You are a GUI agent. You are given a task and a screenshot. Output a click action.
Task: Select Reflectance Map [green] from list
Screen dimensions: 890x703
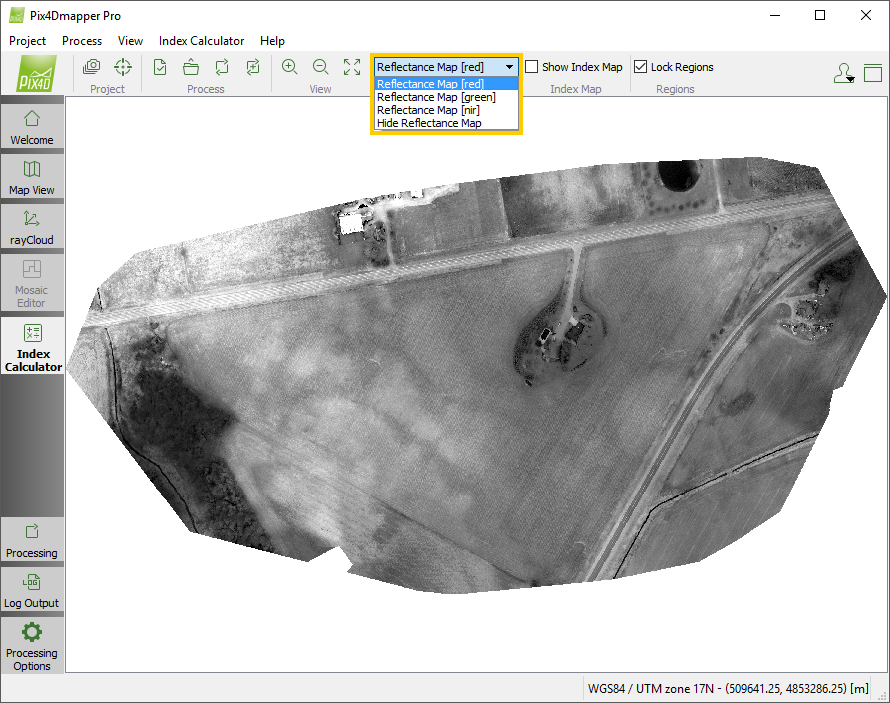pos(436,97)
